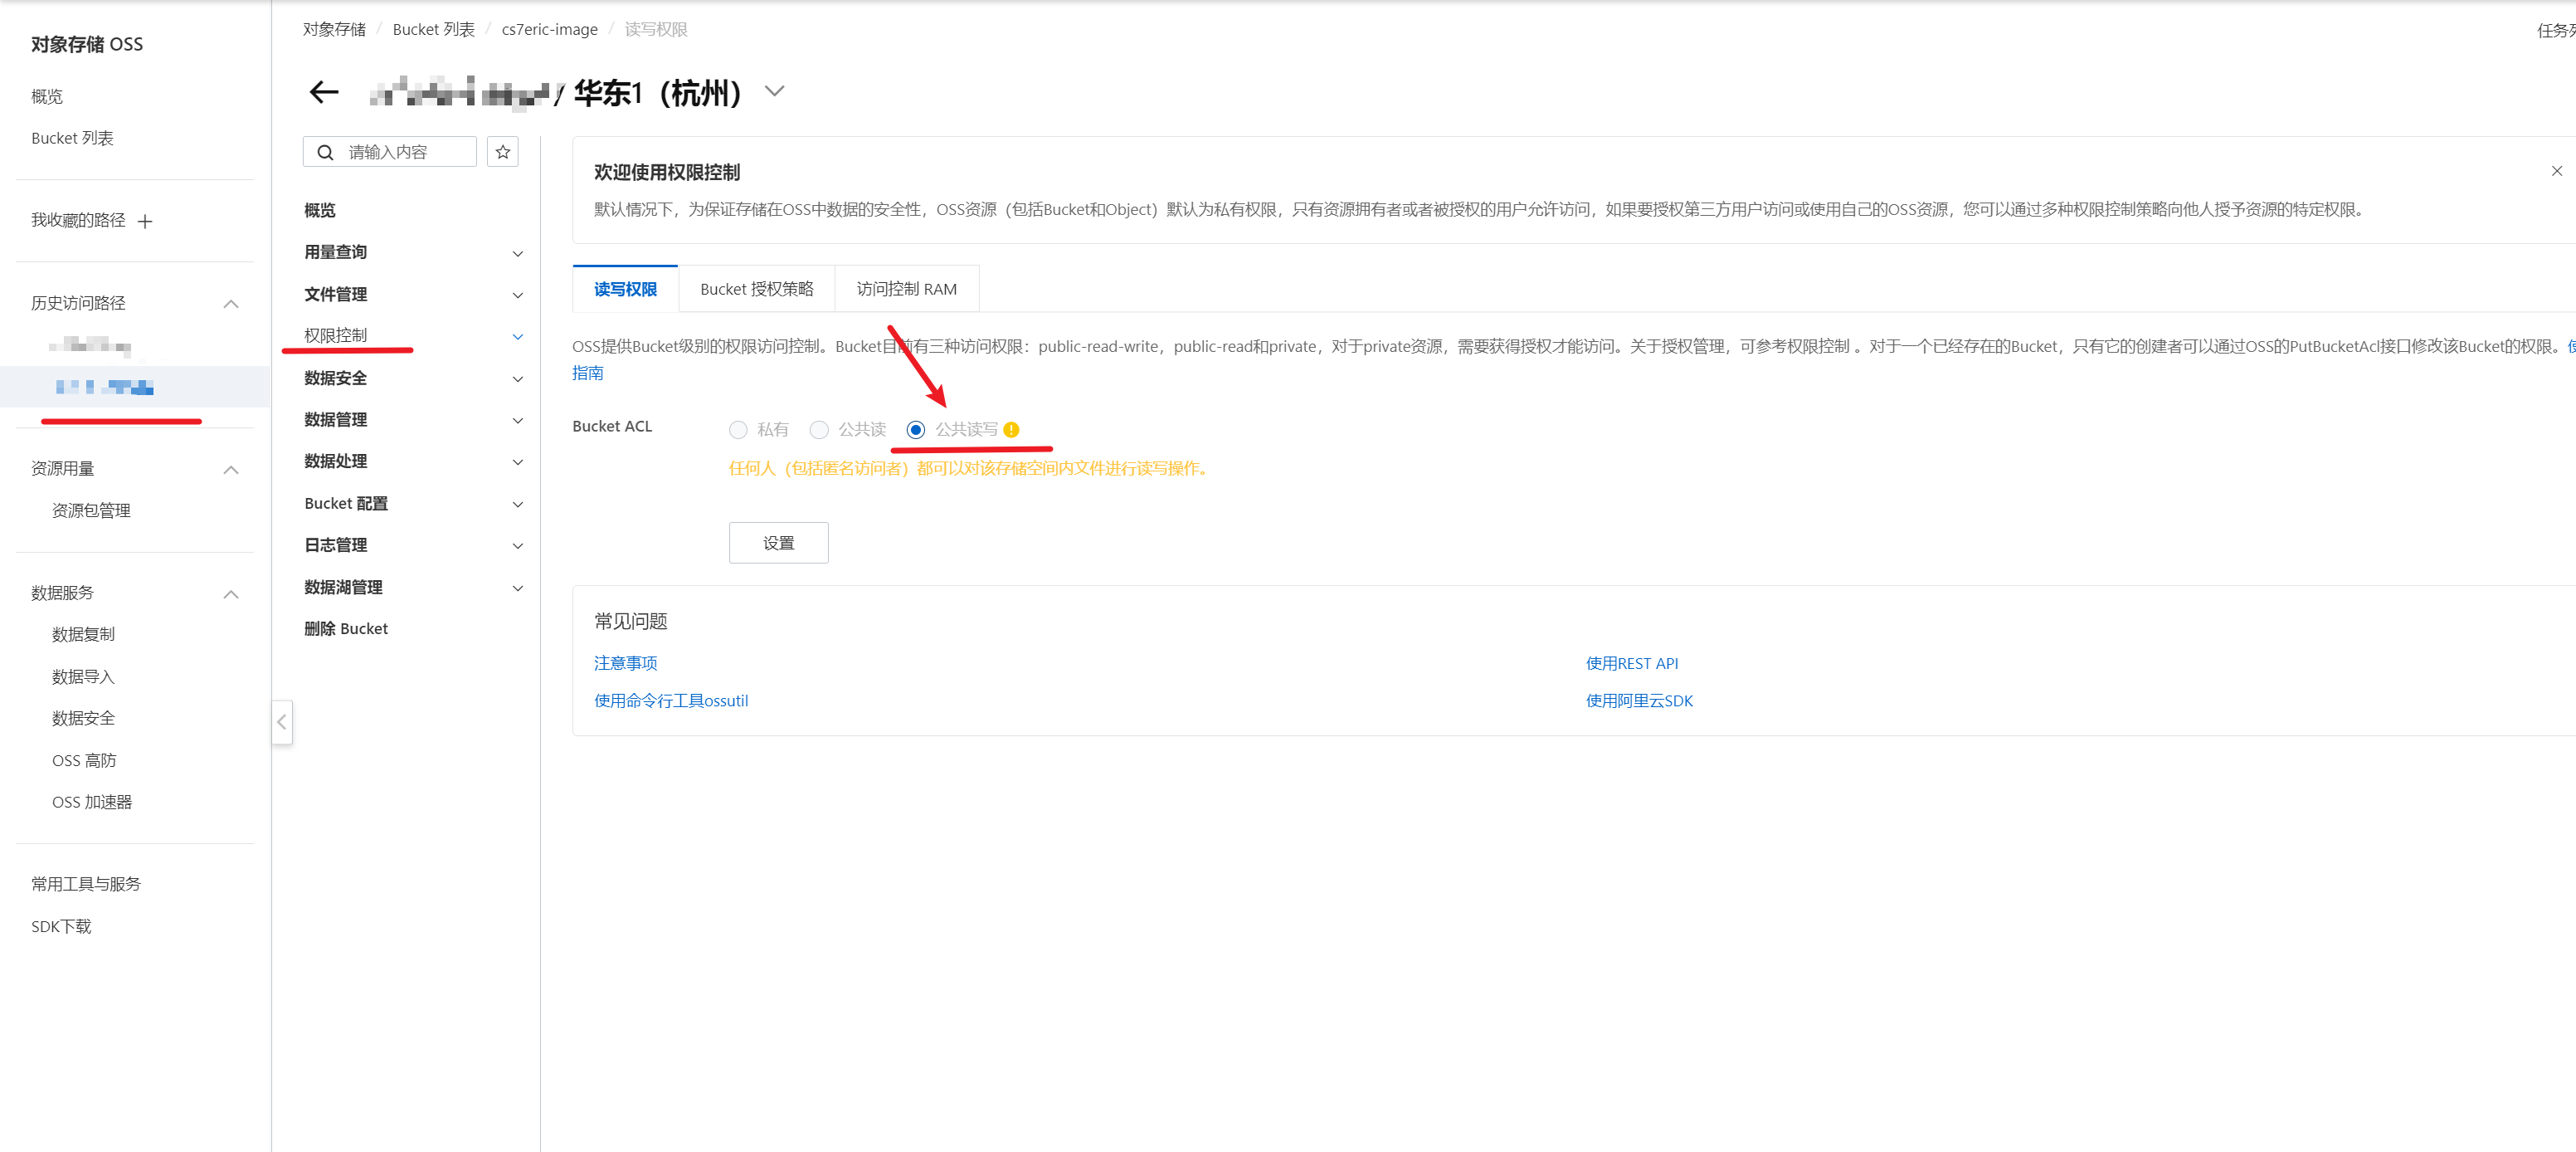The height and width of the screenshot is (1152, 2576).
Task: Collapse the sidebar with the arrow handle
Action: pyautogui.click(x=282, y=722)
